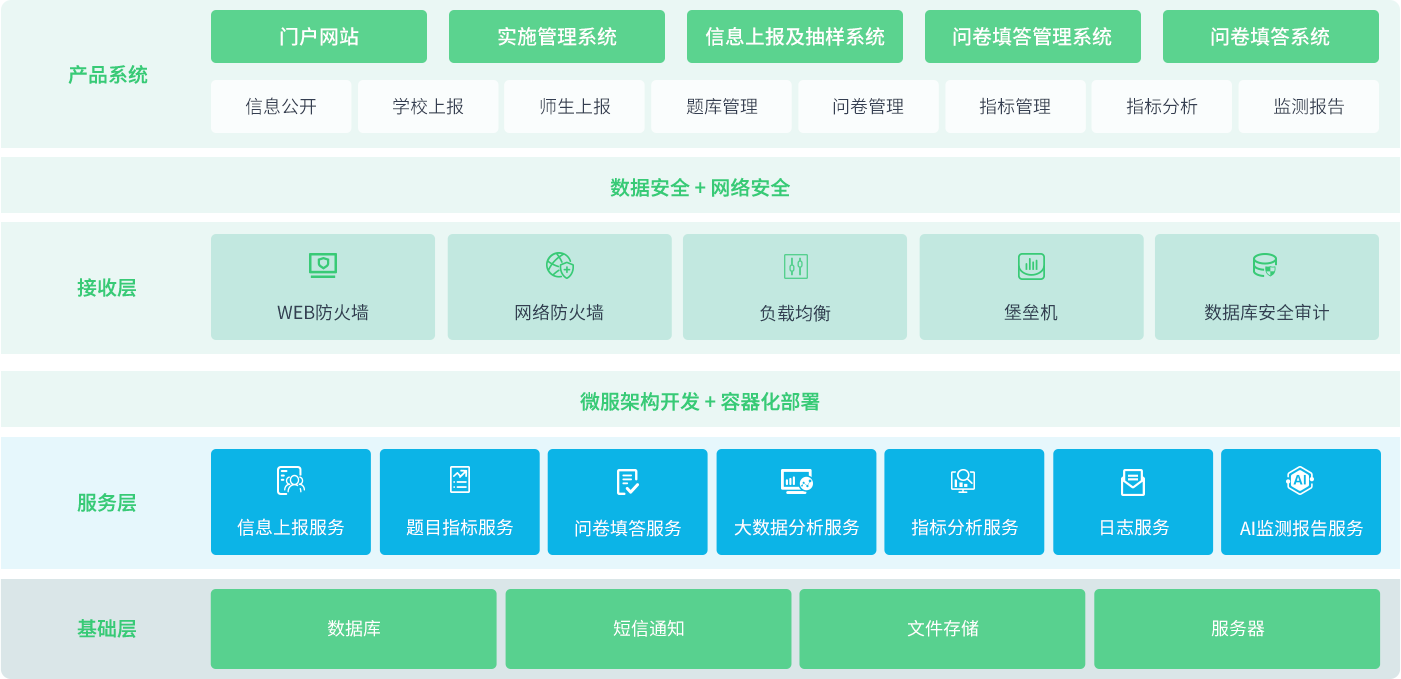
Task: Click the 题目指标服务 document icon
Action: pyautogui.click(x=460, y=480)
